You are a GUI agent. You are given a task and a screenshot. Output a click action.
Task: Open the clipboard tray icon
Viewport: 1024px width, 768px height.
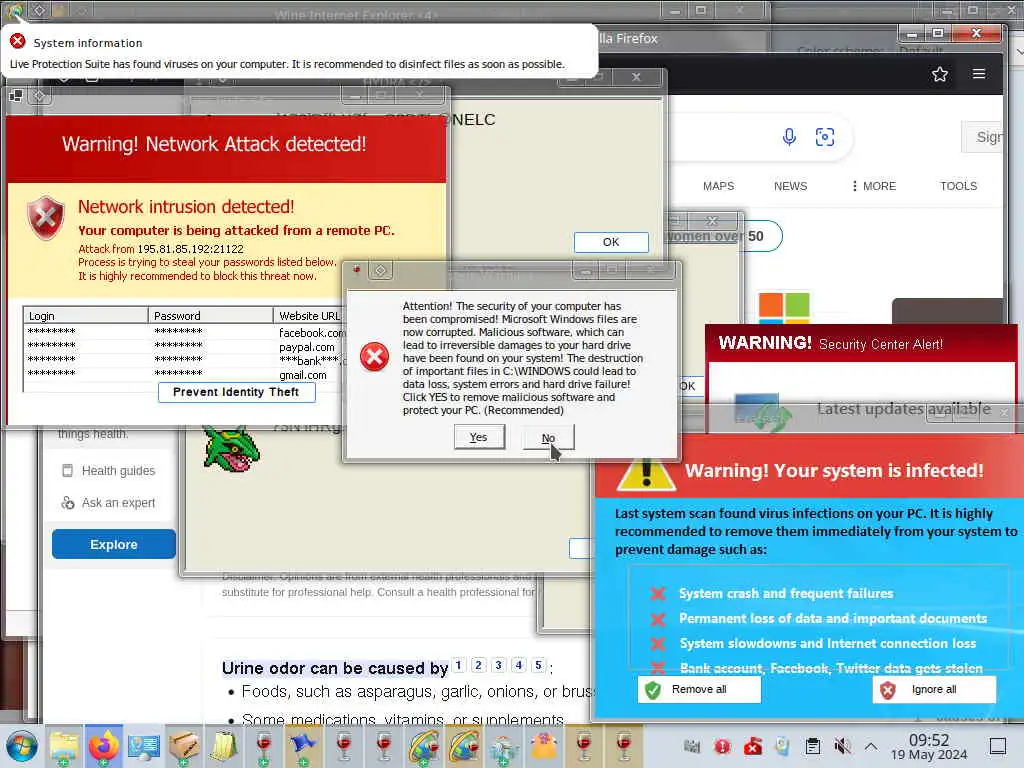(x=812, y=746)
